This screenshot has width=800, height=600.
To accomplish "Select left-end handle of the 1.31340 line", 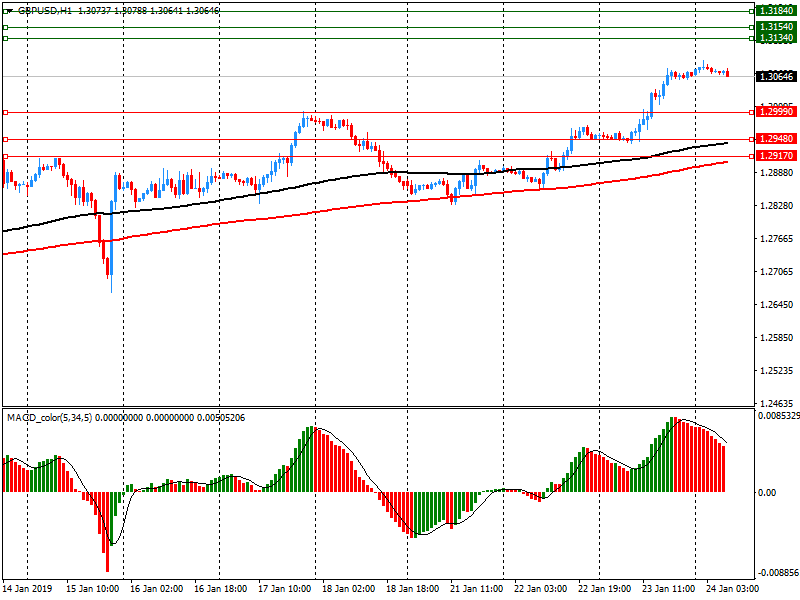I will pos(6,38).
